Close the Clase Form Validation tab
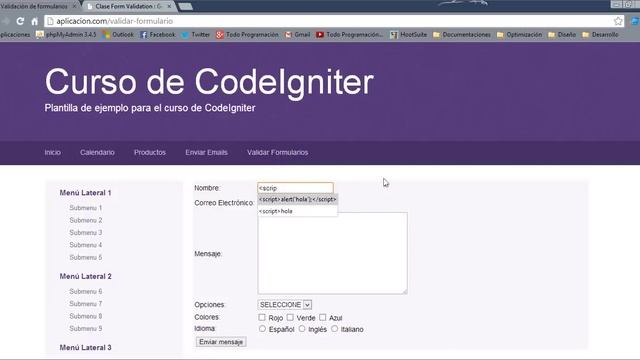The image size is (640, 360). [x=169, y=6]
